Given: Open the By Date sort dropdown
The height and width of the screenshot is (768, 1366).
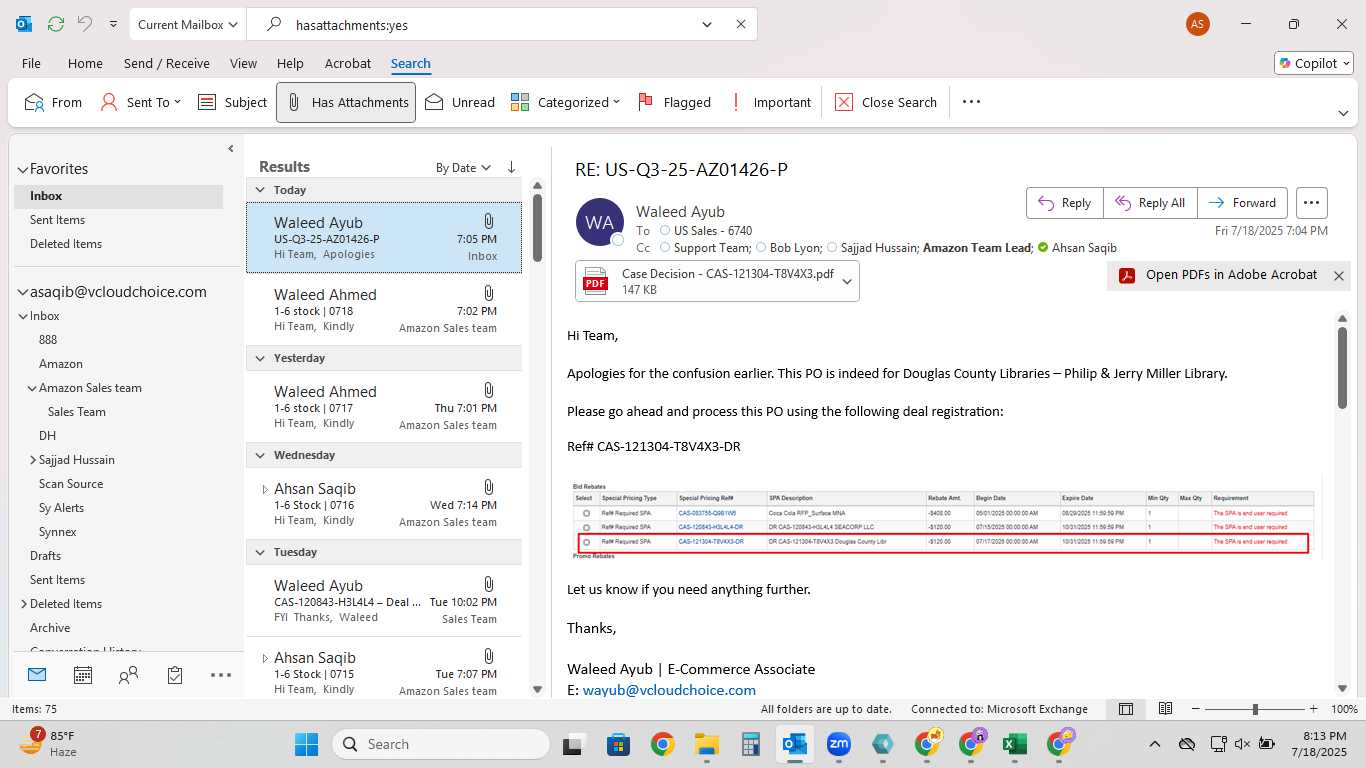Looking at the screenshot, I should [463, 168].
